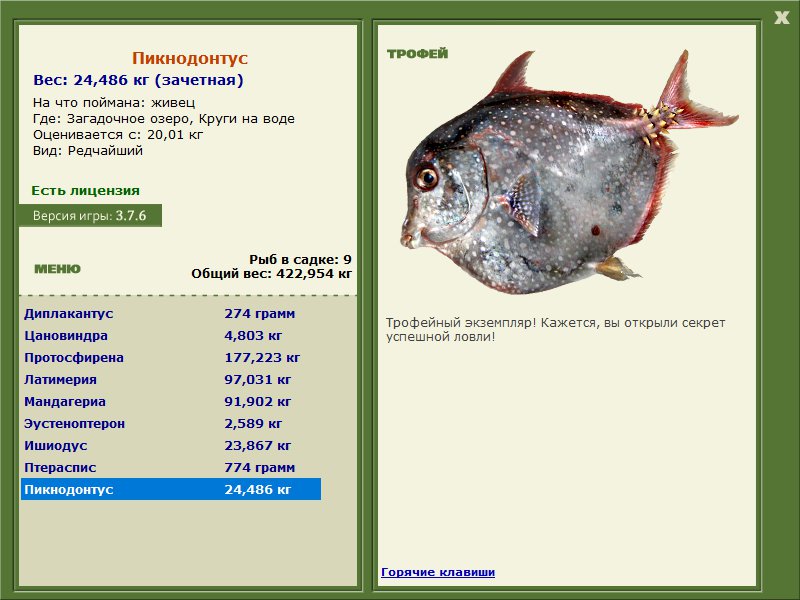
Task: Click the weight value 177,223 кг
Action: coord(262,358)
